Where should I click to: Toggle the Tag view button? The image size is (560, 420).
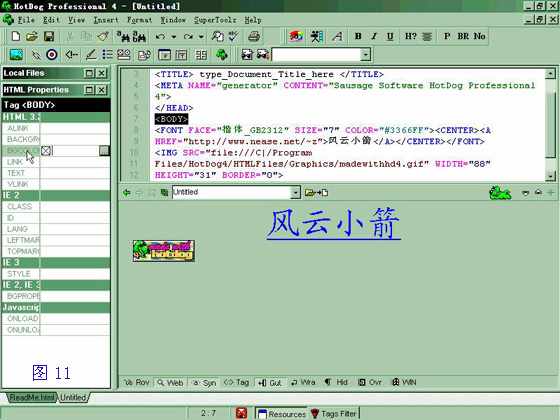pos(236,382)
